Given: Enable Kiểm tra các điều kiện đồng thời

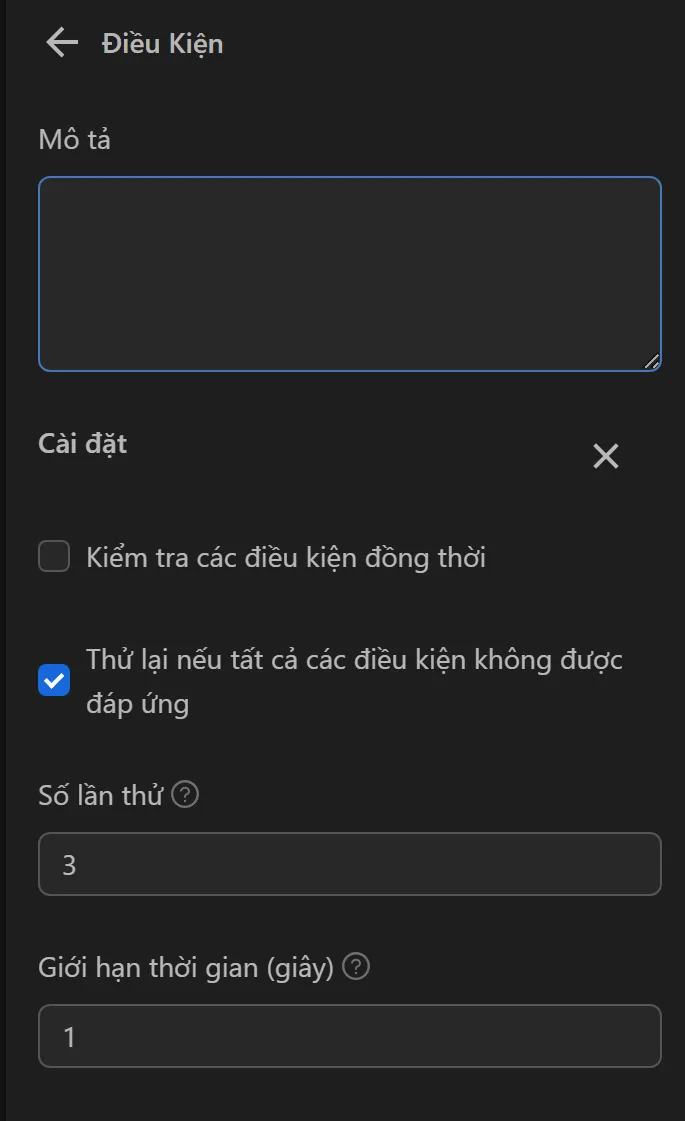Looking at the screenshot, I should pyautogui.click(x=53, y=557).
